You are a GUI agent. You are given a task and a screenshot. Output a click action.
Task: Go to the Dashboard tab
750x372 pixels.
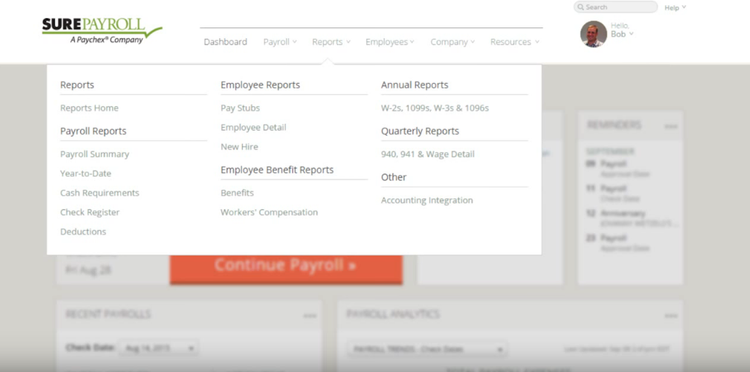click(x=225, y=42)
